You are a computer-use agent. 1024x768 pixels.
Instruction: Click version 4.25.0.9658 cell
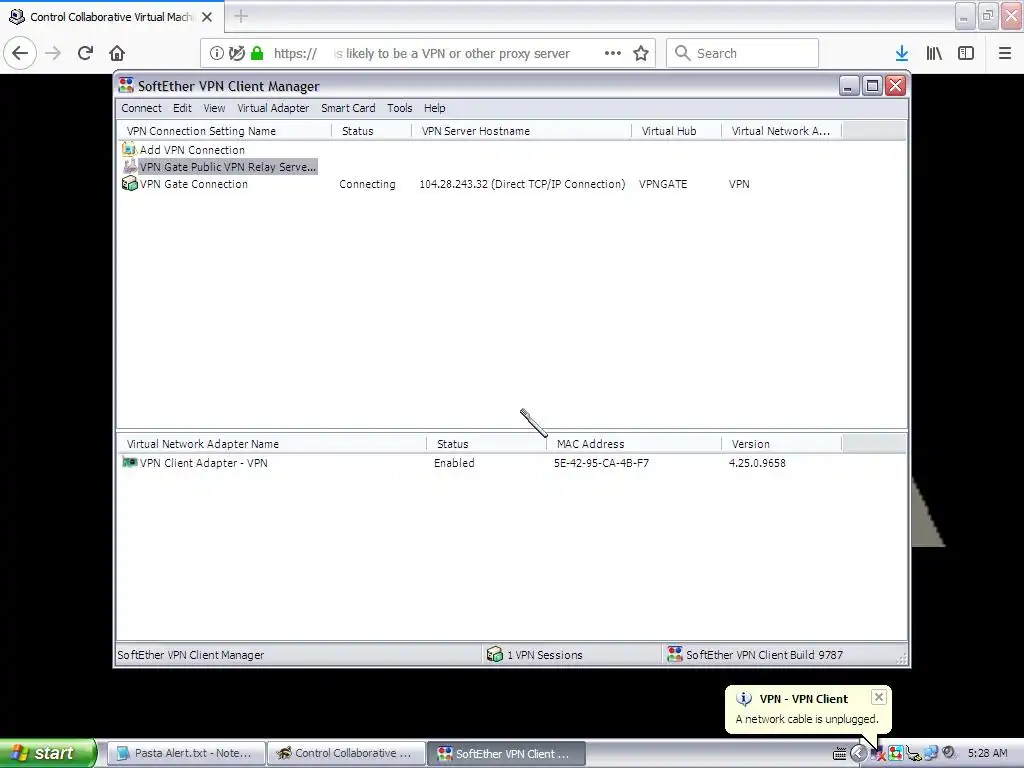757,463
